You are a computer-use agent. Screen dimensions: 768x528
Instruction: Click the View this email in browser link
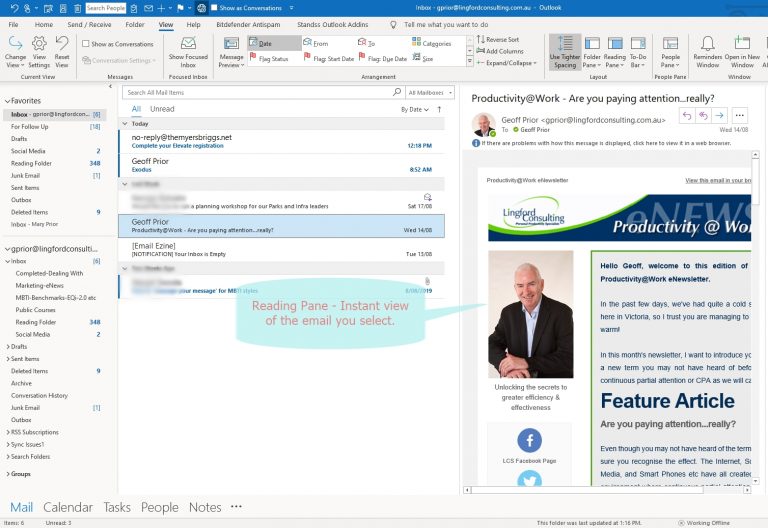point(718,180)
